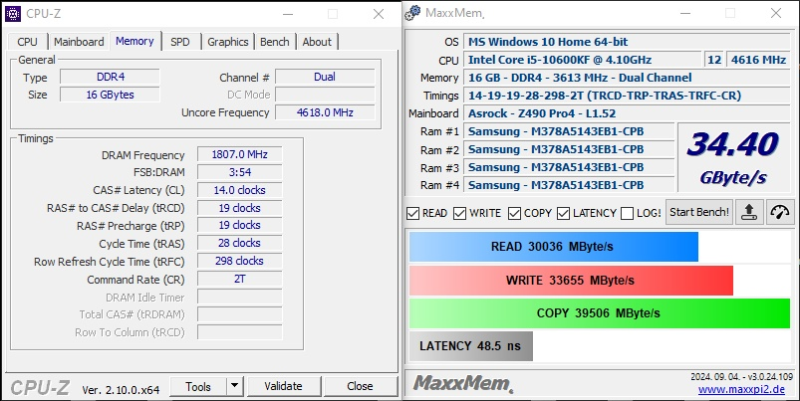Open the Bench tab in CPU-Z
Viewport: 800px width, 401px height.
coord(274,42)
